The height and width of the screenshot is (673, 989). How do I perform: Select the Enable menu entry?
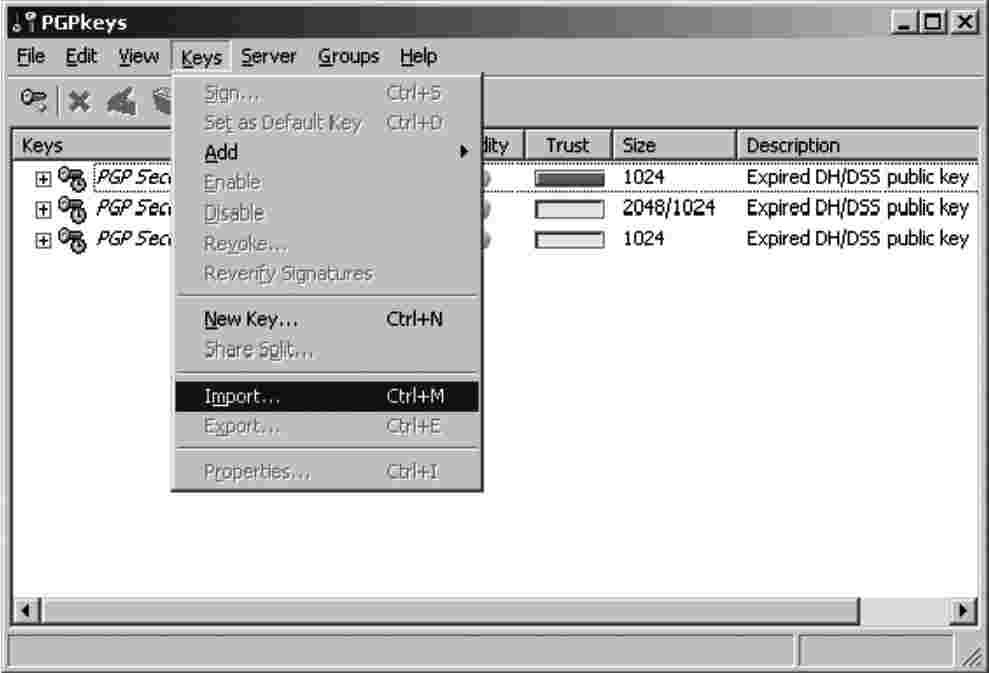point(327,182)
